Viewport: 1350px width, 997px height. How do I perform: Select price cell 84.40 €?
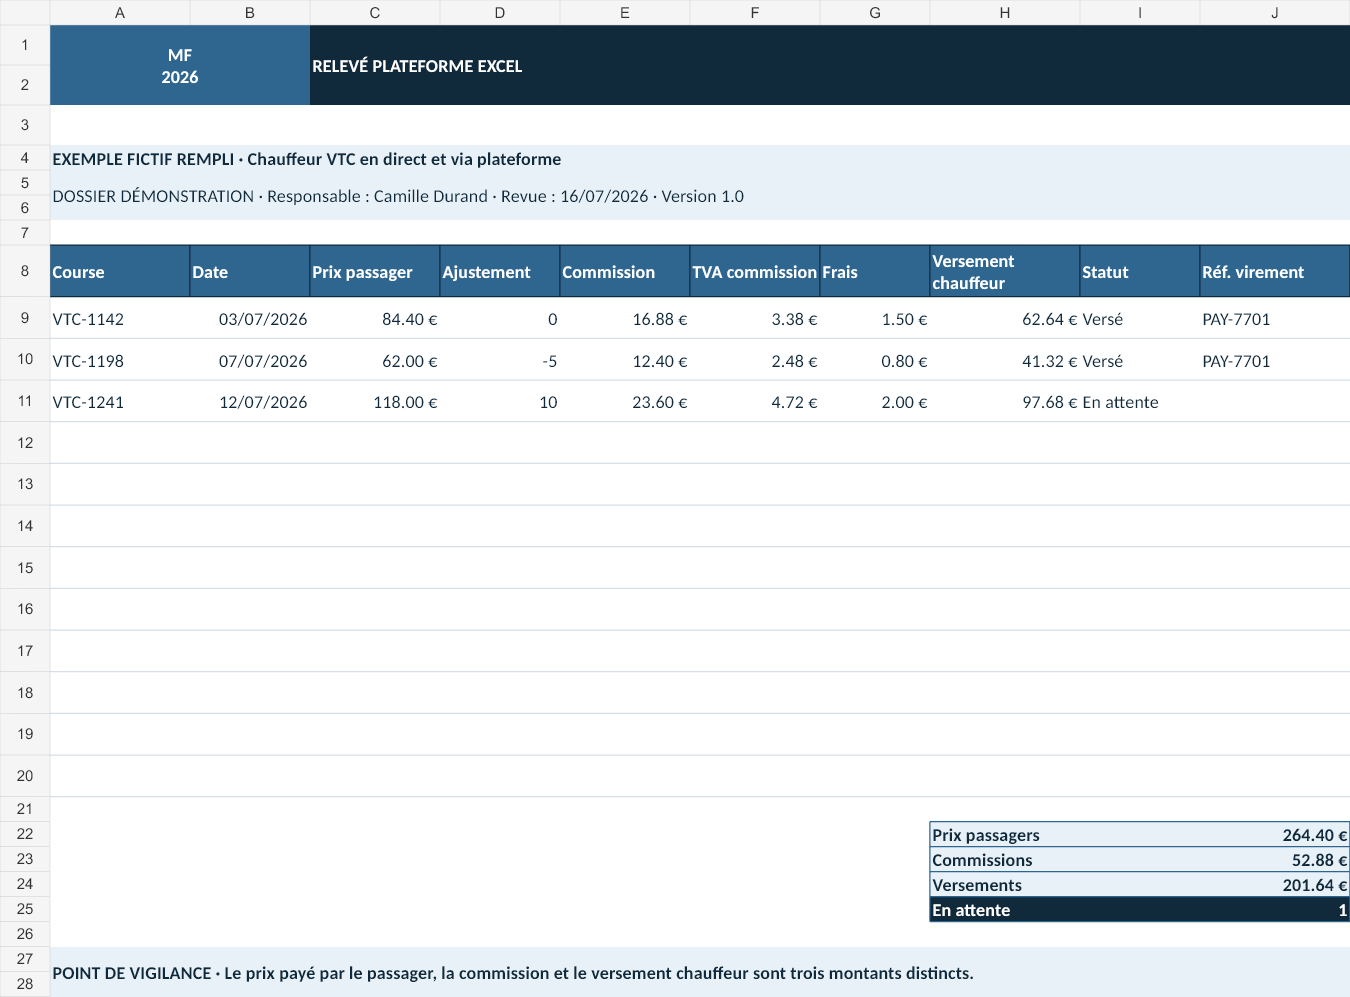coord(375,319)
